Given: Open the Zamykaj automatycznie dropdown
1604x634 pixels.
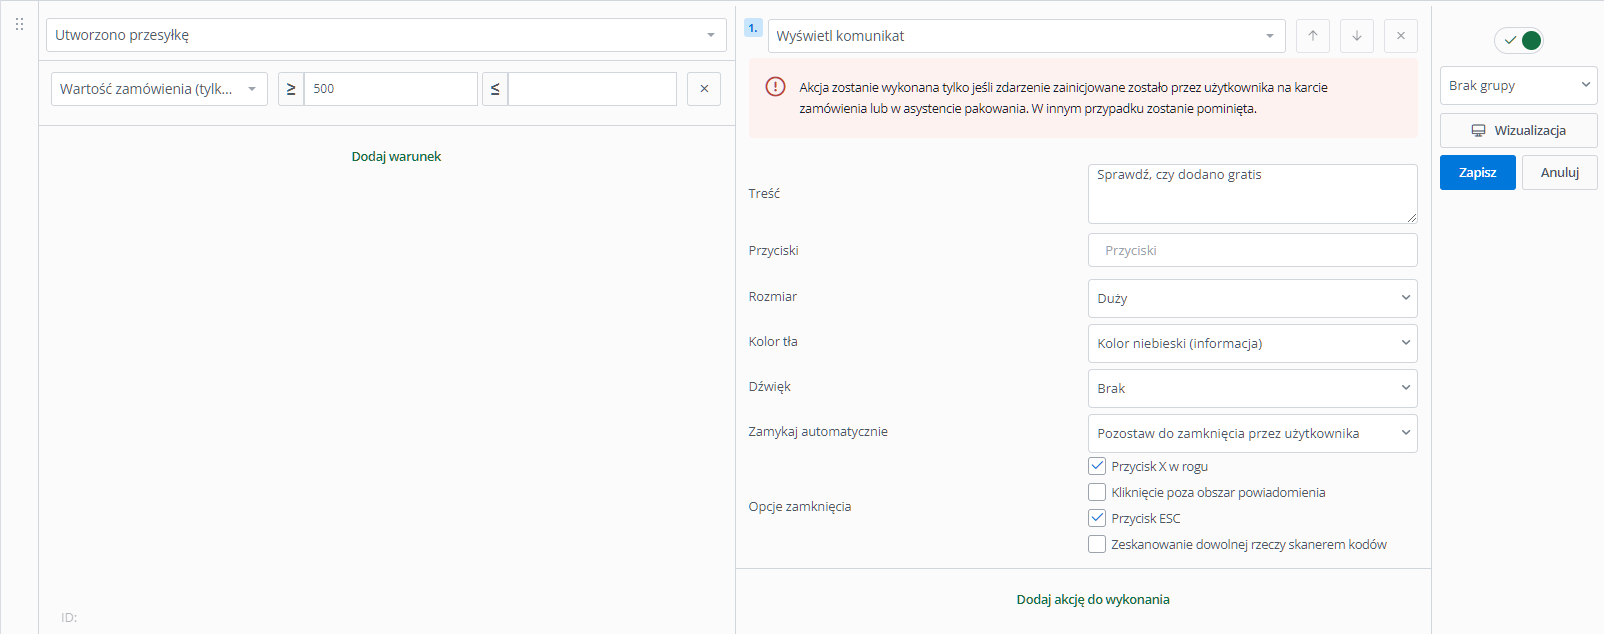Looking at the screenshot, I should click(x=1253, y=433).
